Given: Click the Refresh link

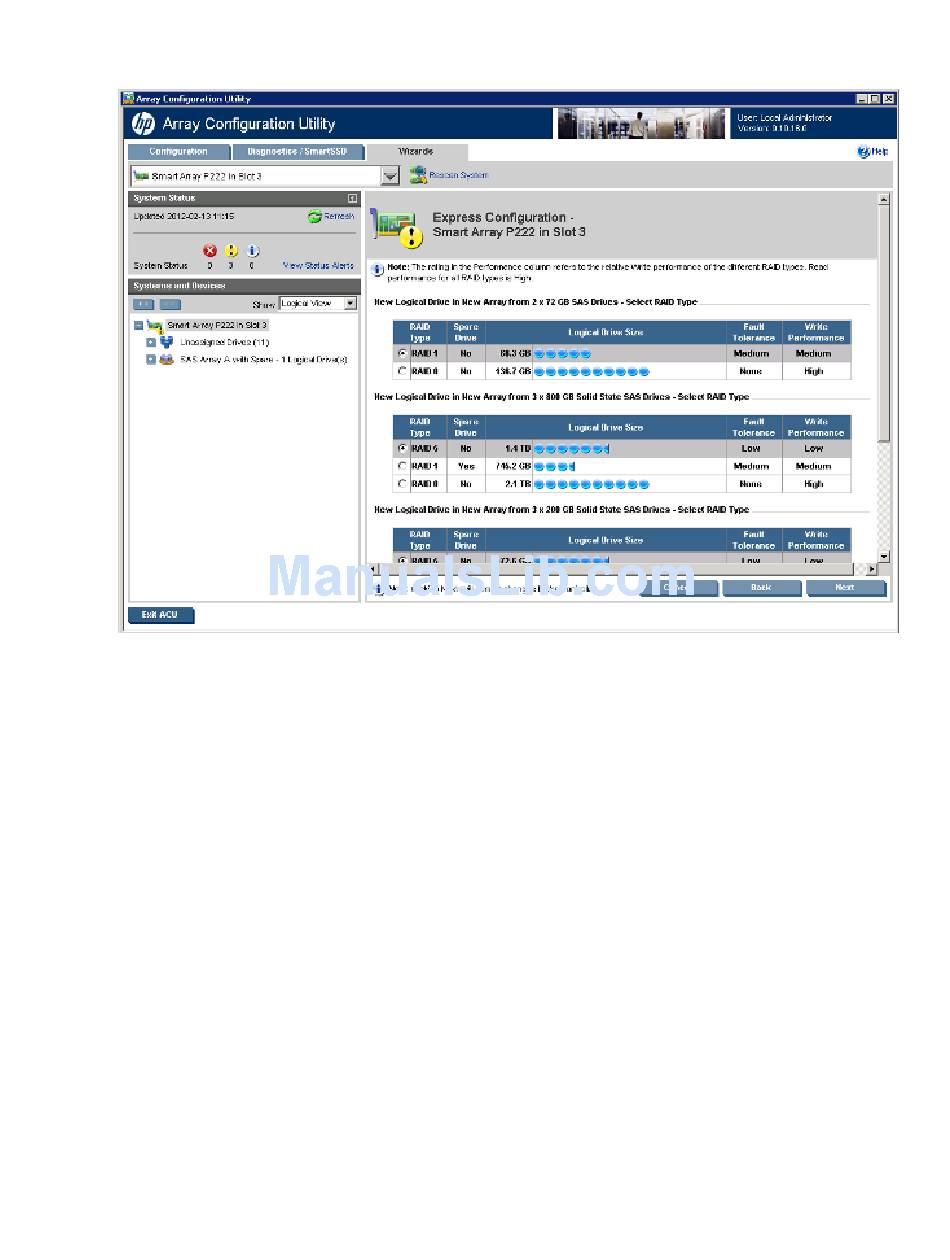Looking at the screenshot, I should [338, 216].
